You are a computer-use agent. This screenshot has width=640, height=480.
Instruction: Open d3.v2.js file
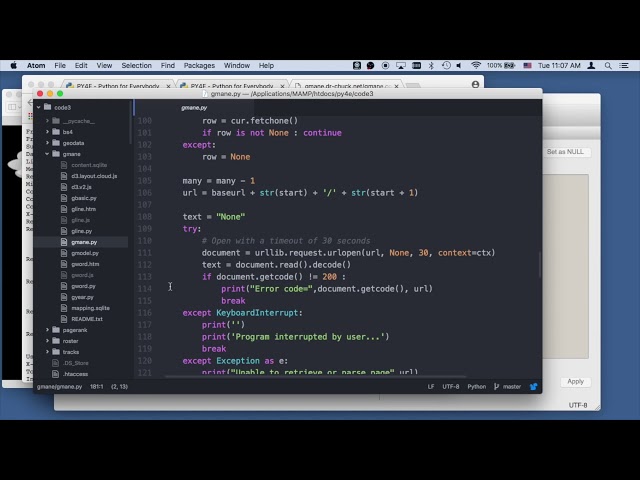(81, 187)
